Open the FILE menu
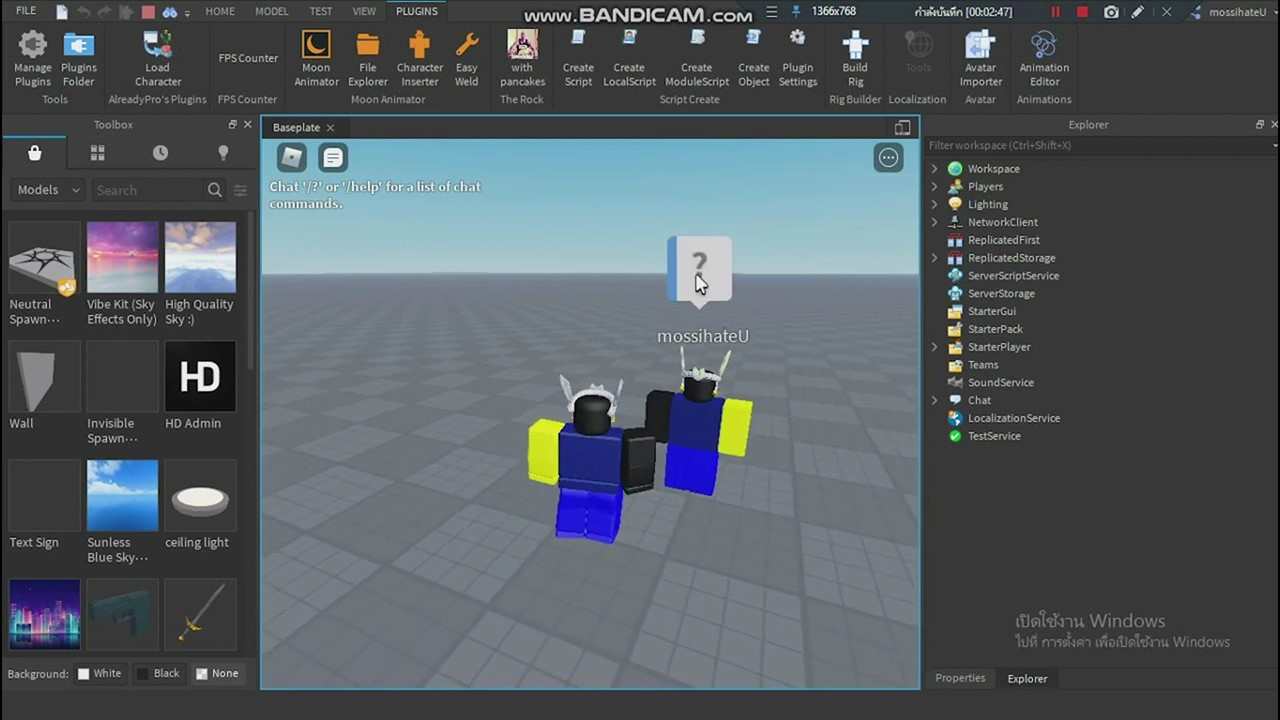The image size is (1280, 720). (x=26, y=11)
